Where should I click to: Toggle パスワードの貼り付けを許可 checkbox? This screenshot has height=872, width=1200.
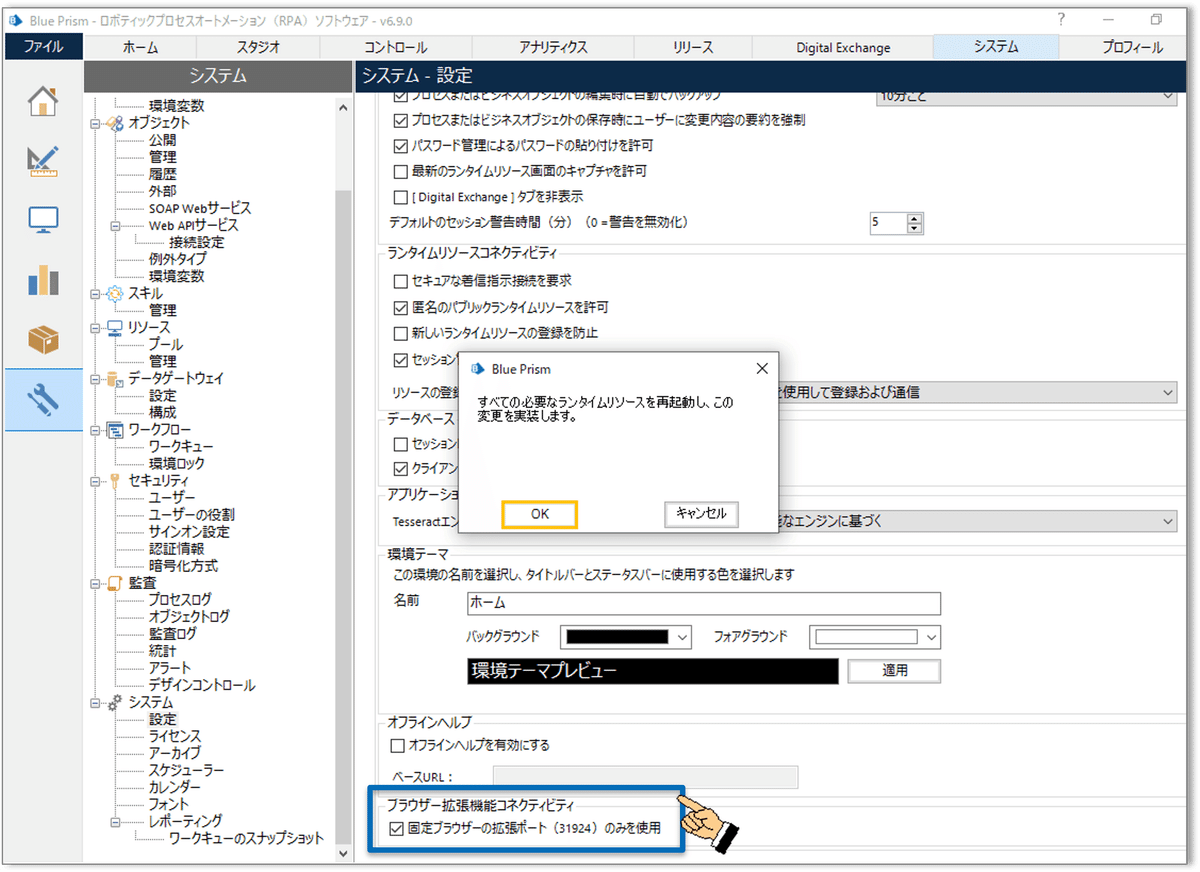(401, 146)
